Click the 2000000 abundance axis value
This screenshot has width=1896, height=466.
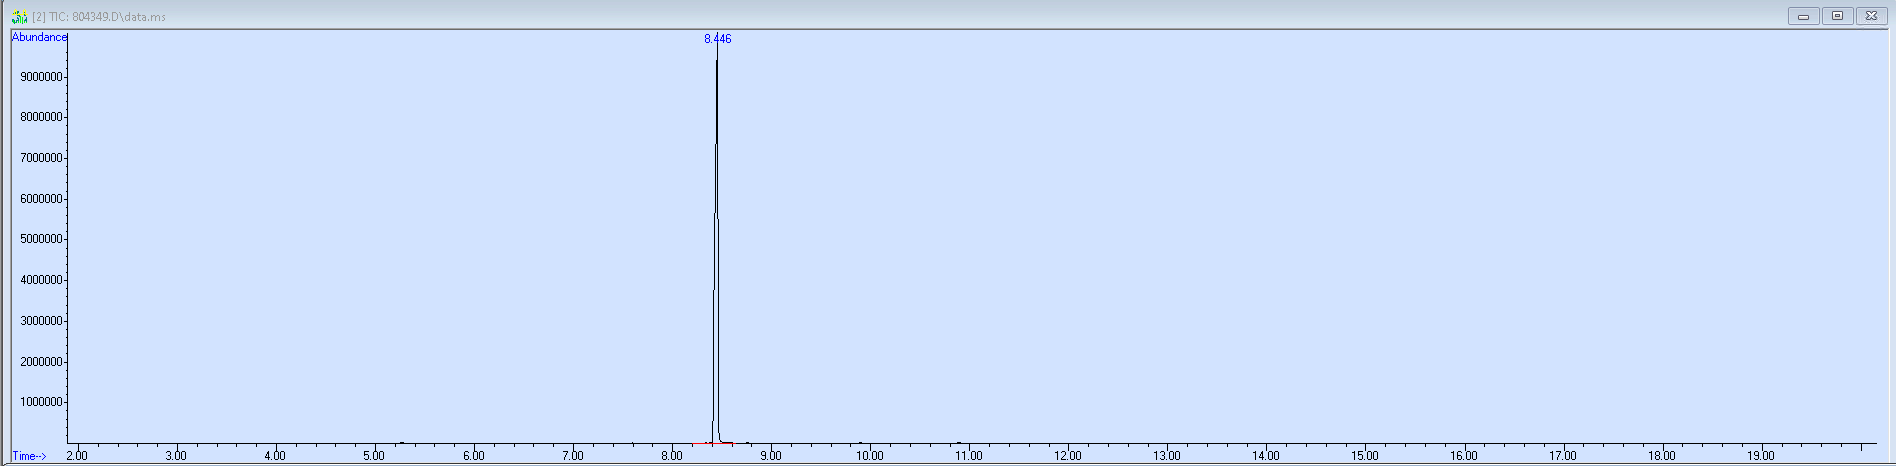point(42,362)
